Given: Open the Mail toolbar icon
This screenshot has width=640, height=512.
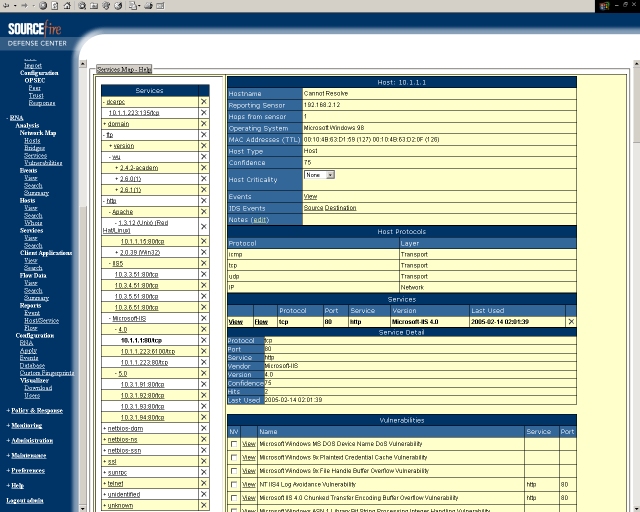Looking at the screenshot, I should pyautogui.click(x=133, y=6).
